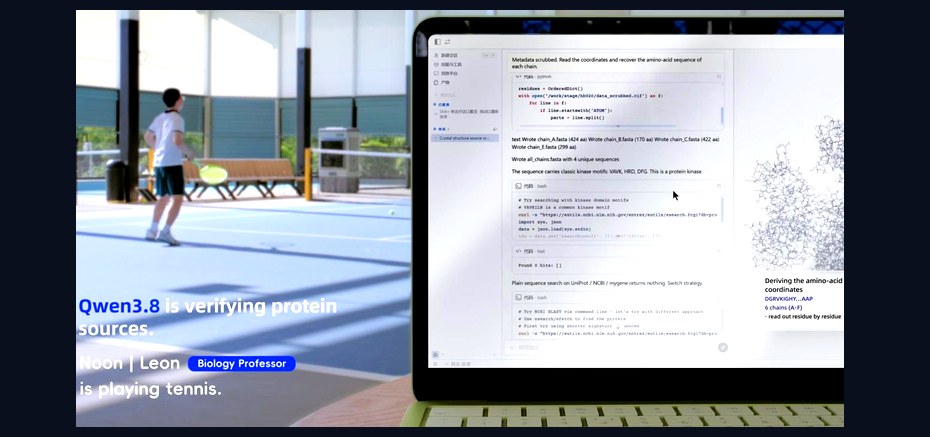Click the home icon at sidebar bottom

[435, 355]
